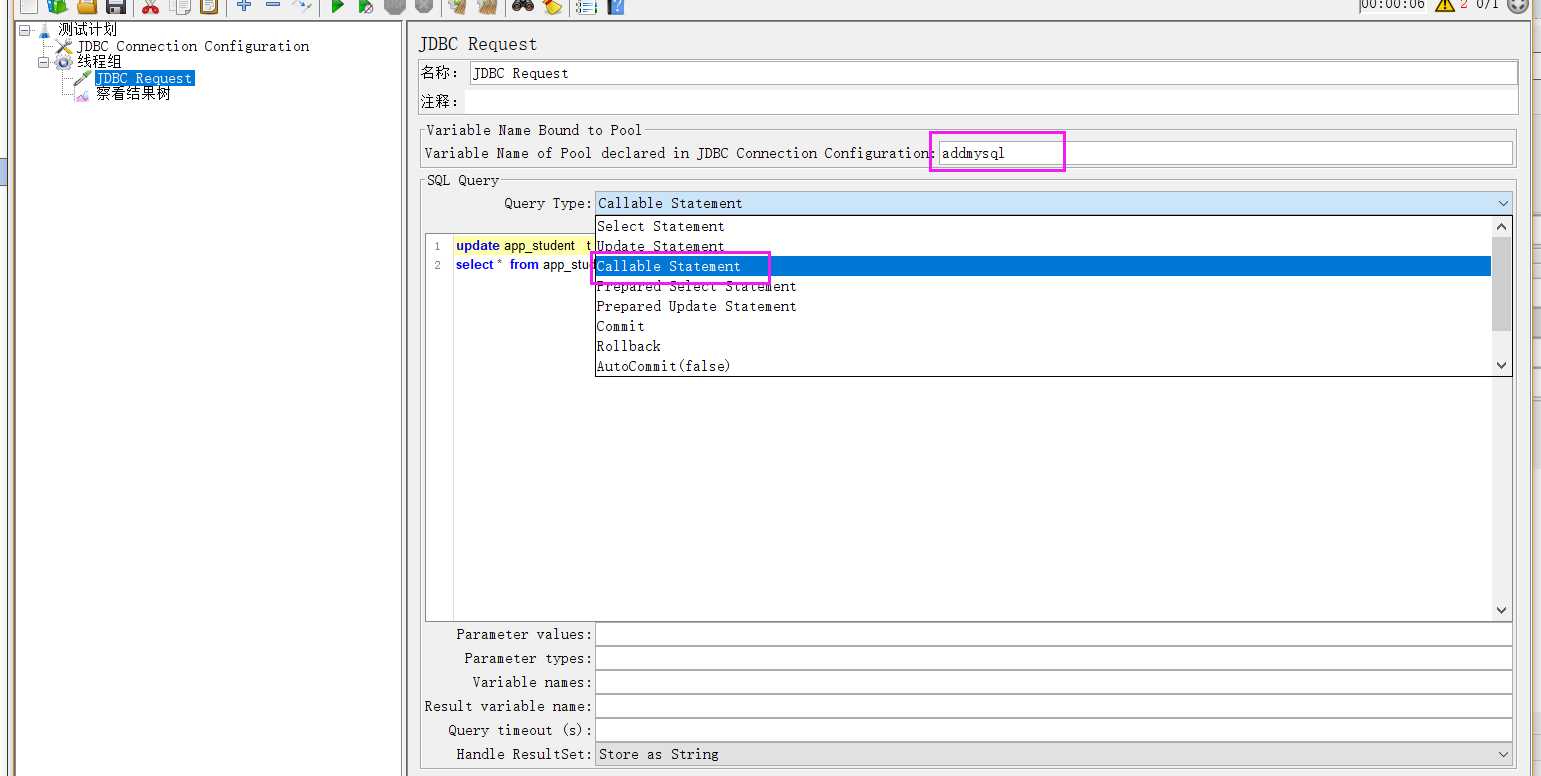Click the Collapse all (minus) toolbar icon
Screen dimensions: 1541x776
[273, 6]
